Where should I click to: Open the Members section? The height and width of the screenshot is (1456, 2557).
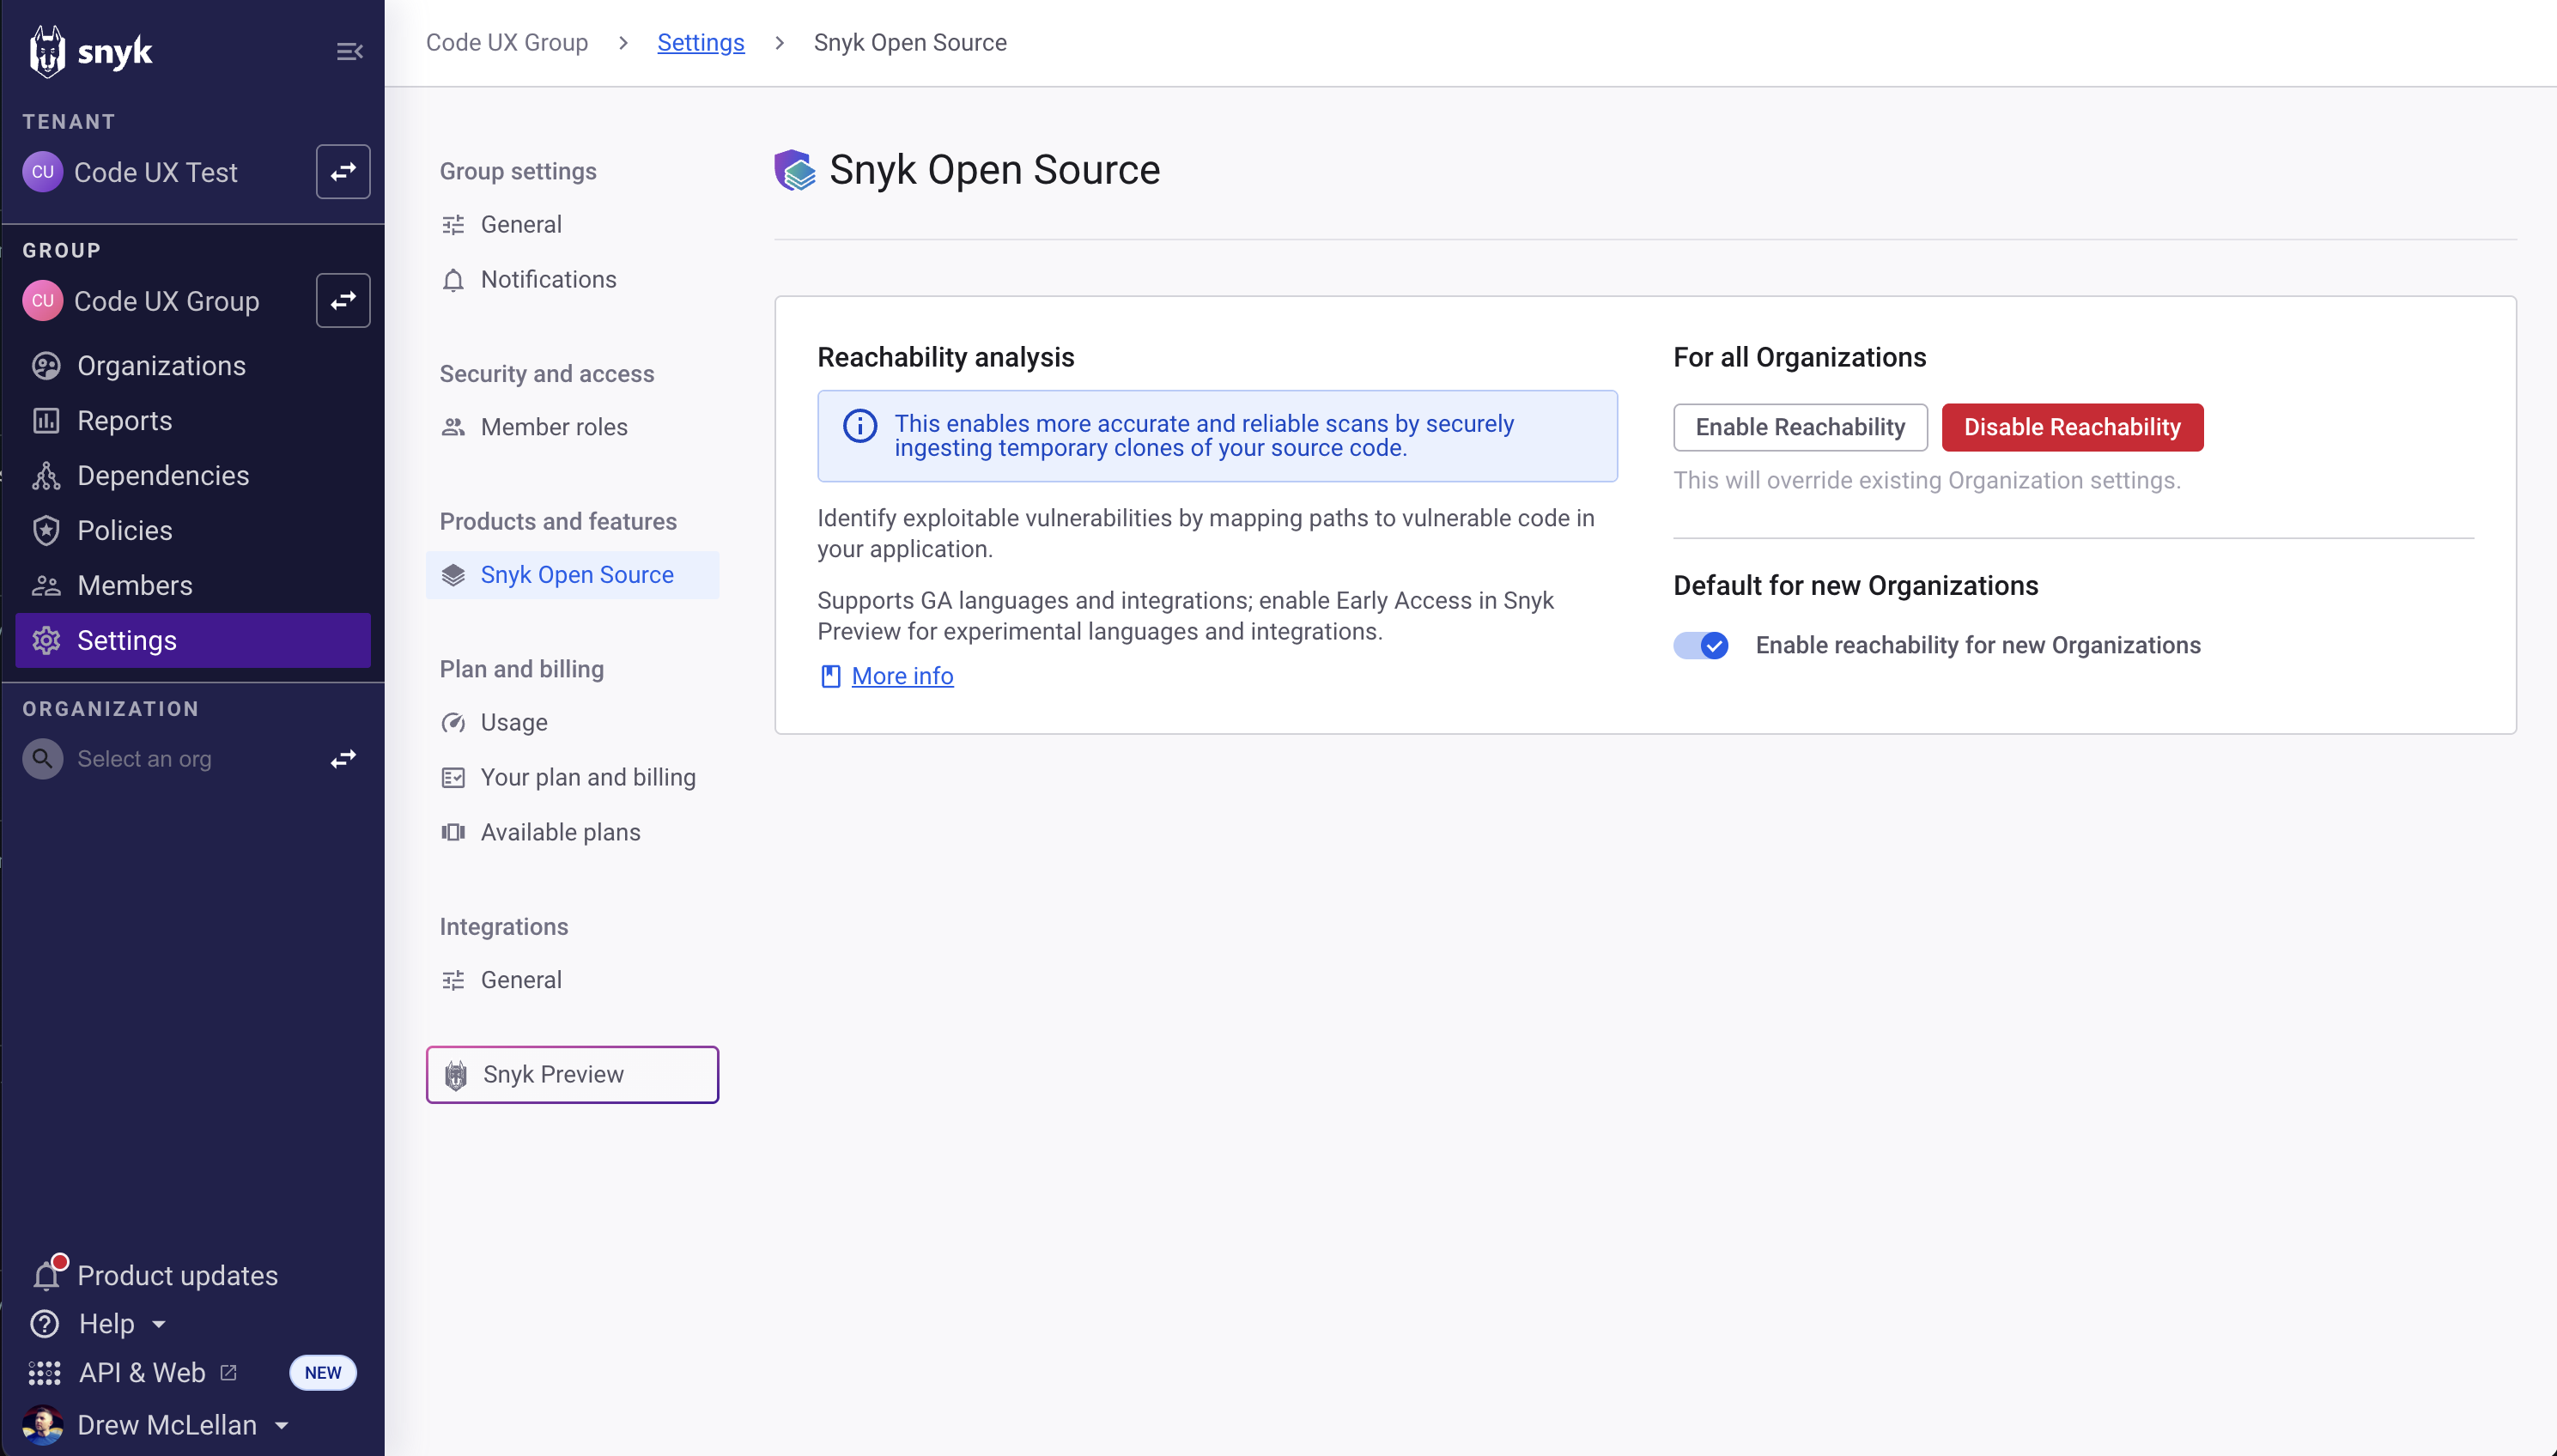point(133,585)
